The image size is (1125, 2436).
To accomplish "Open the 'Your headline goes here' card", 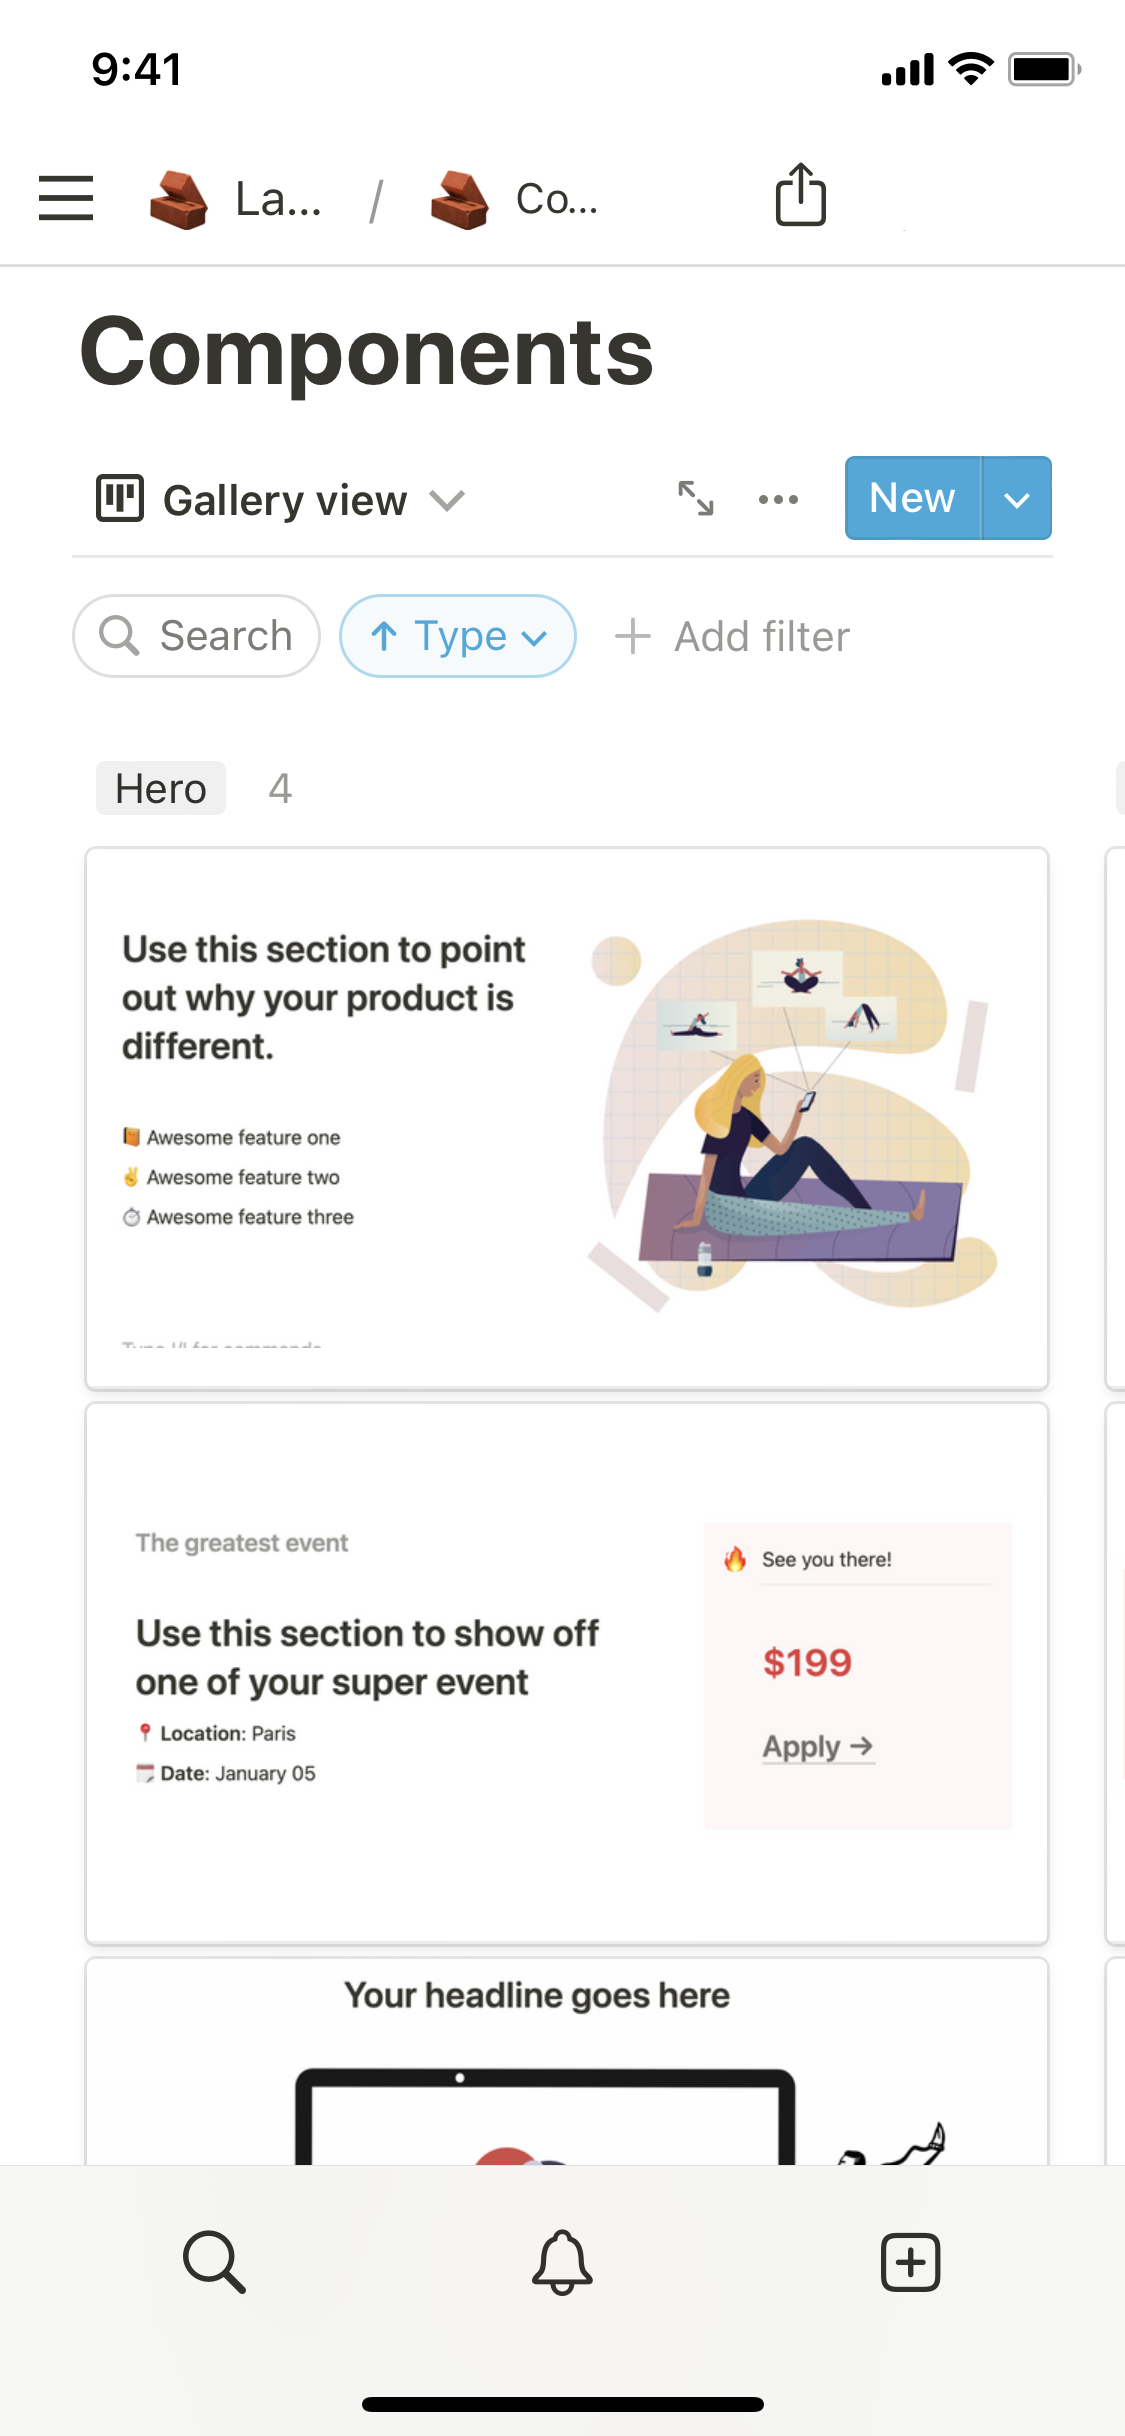I will 566,2060.
